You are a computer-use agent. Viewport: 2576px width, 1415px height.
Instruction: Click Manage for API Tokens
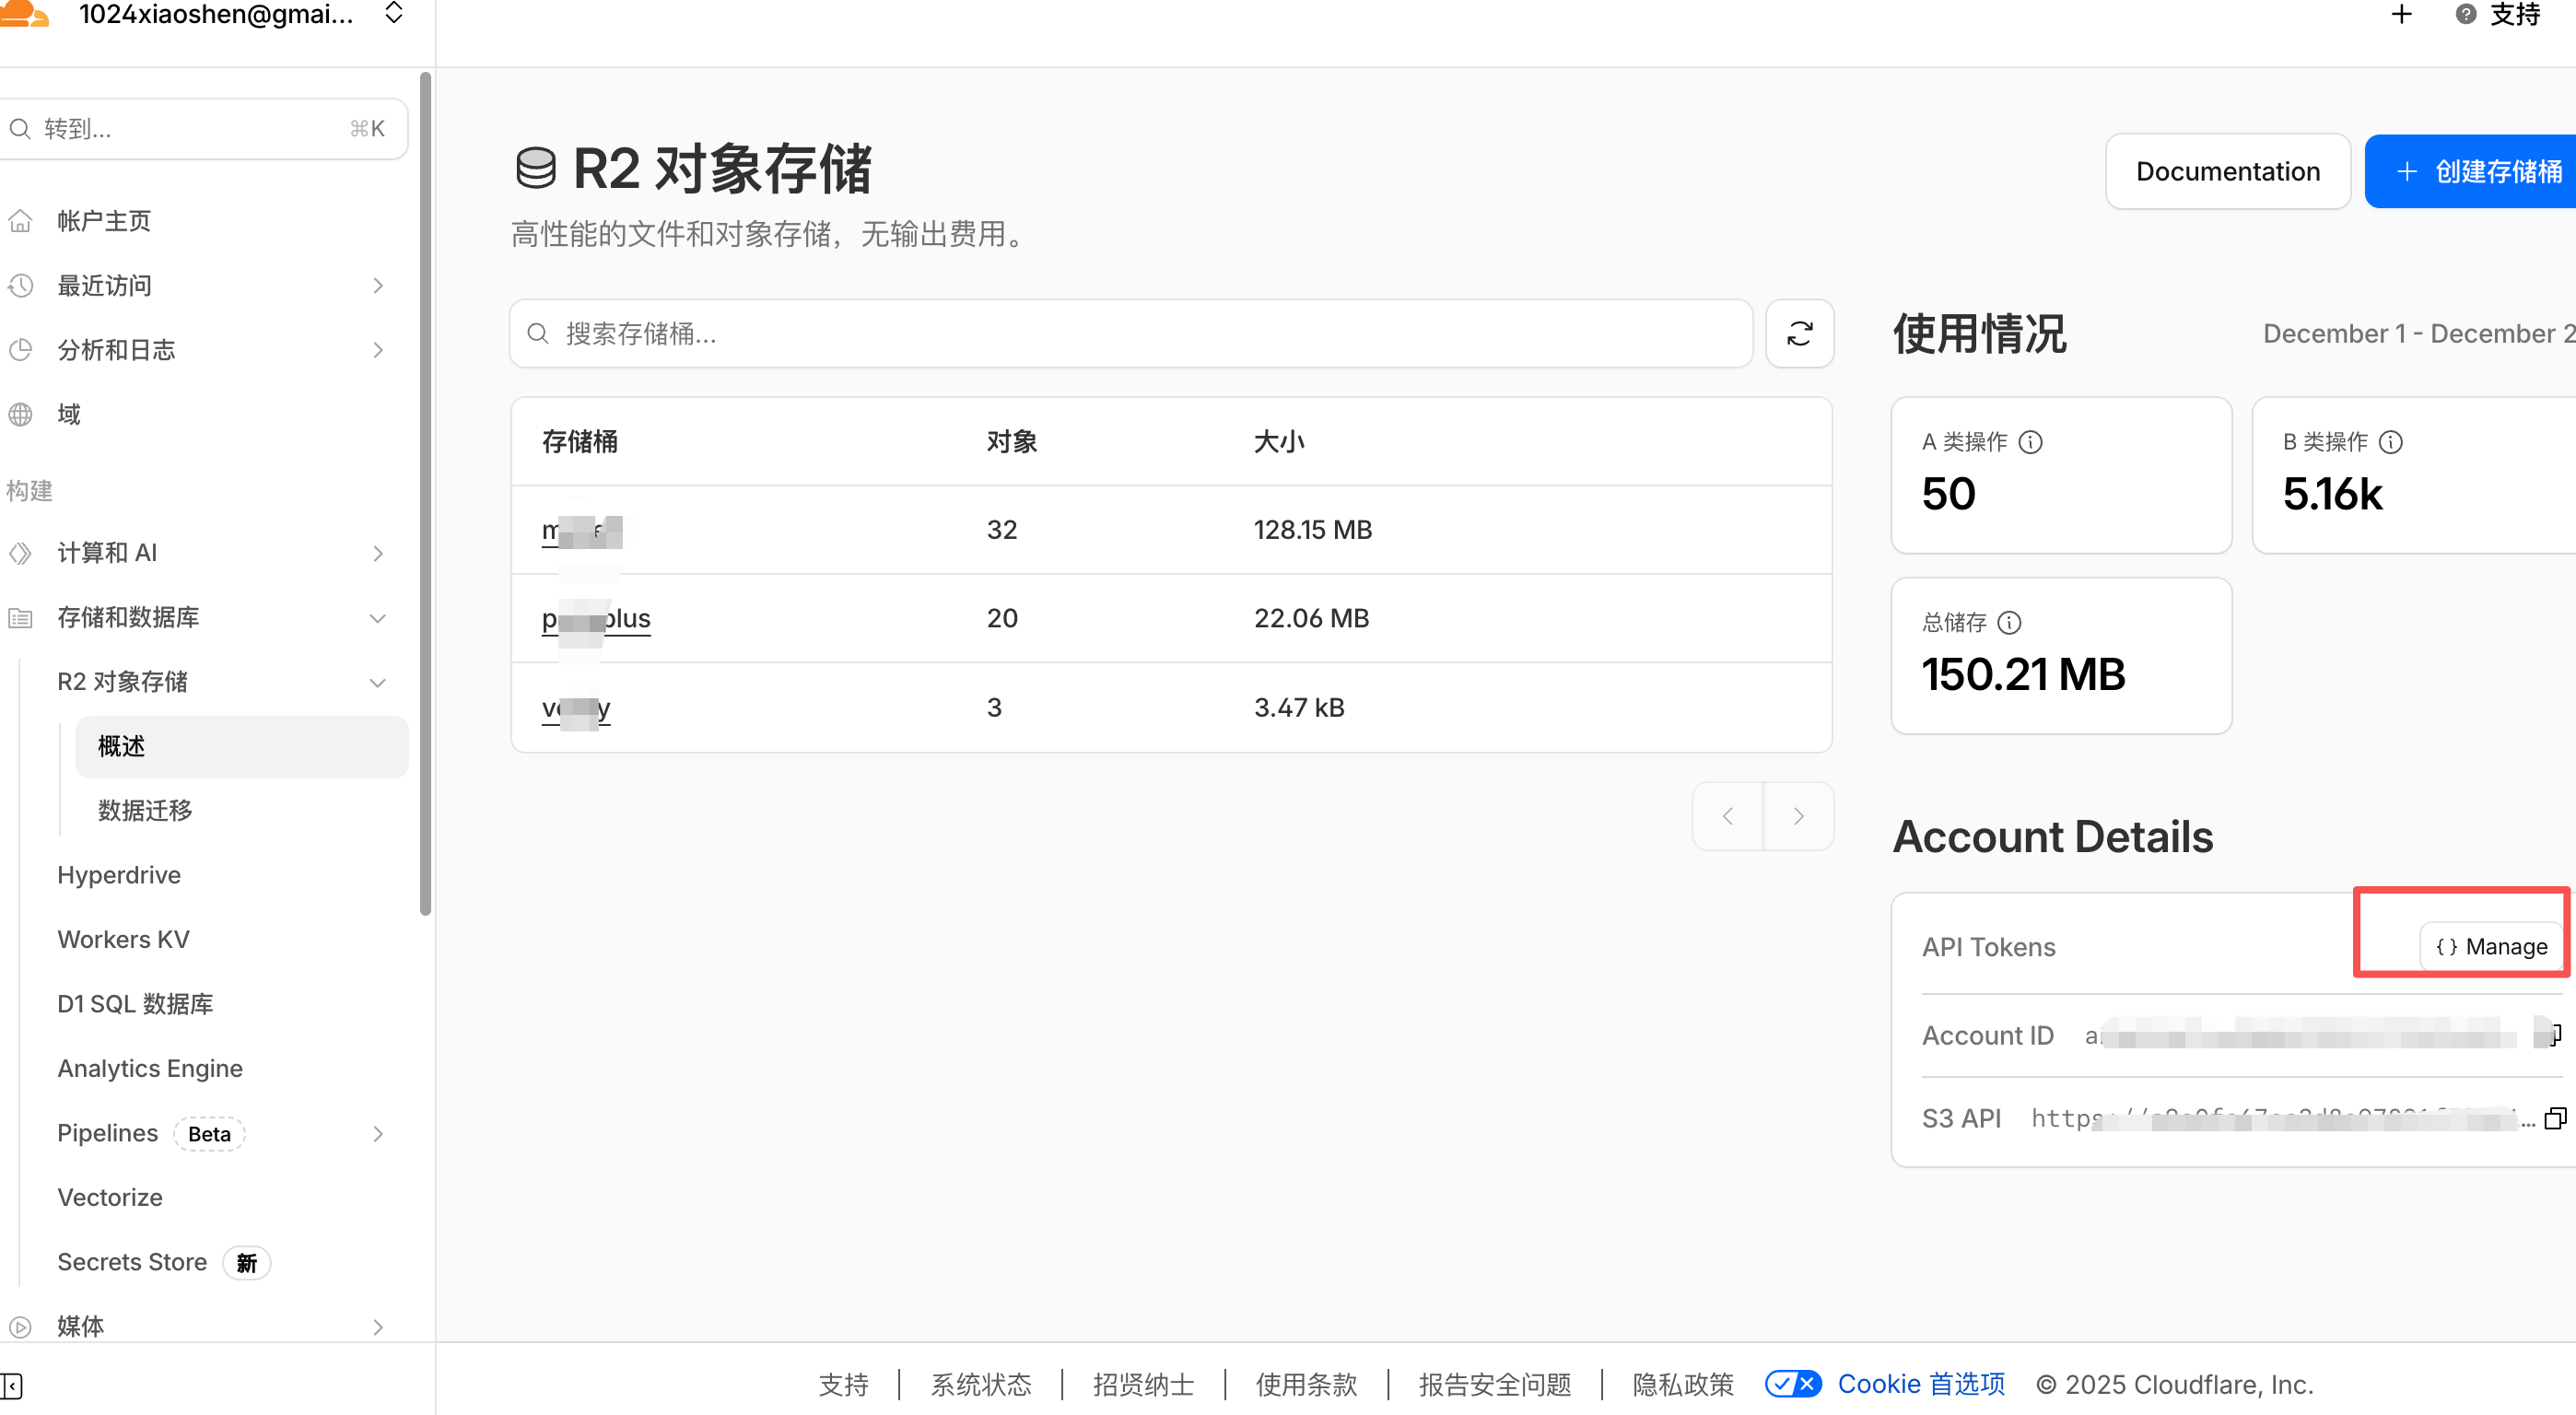click(x=2491, y=946)
